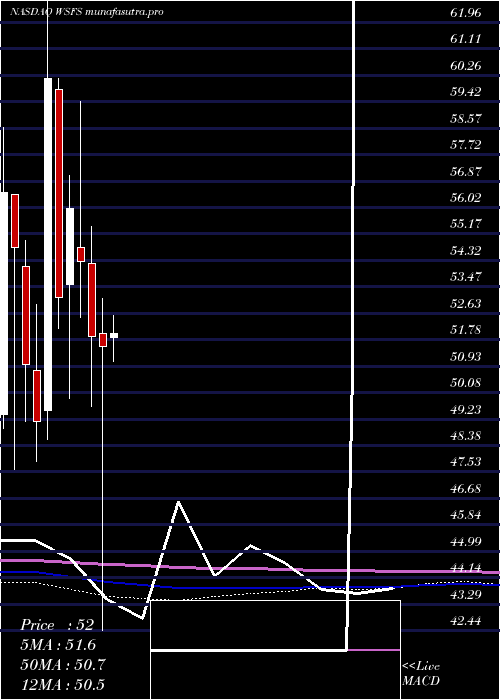Viewport: 500px width, 700px height.
Task: Click the Price : 52 readout
Action: [57, 625]
